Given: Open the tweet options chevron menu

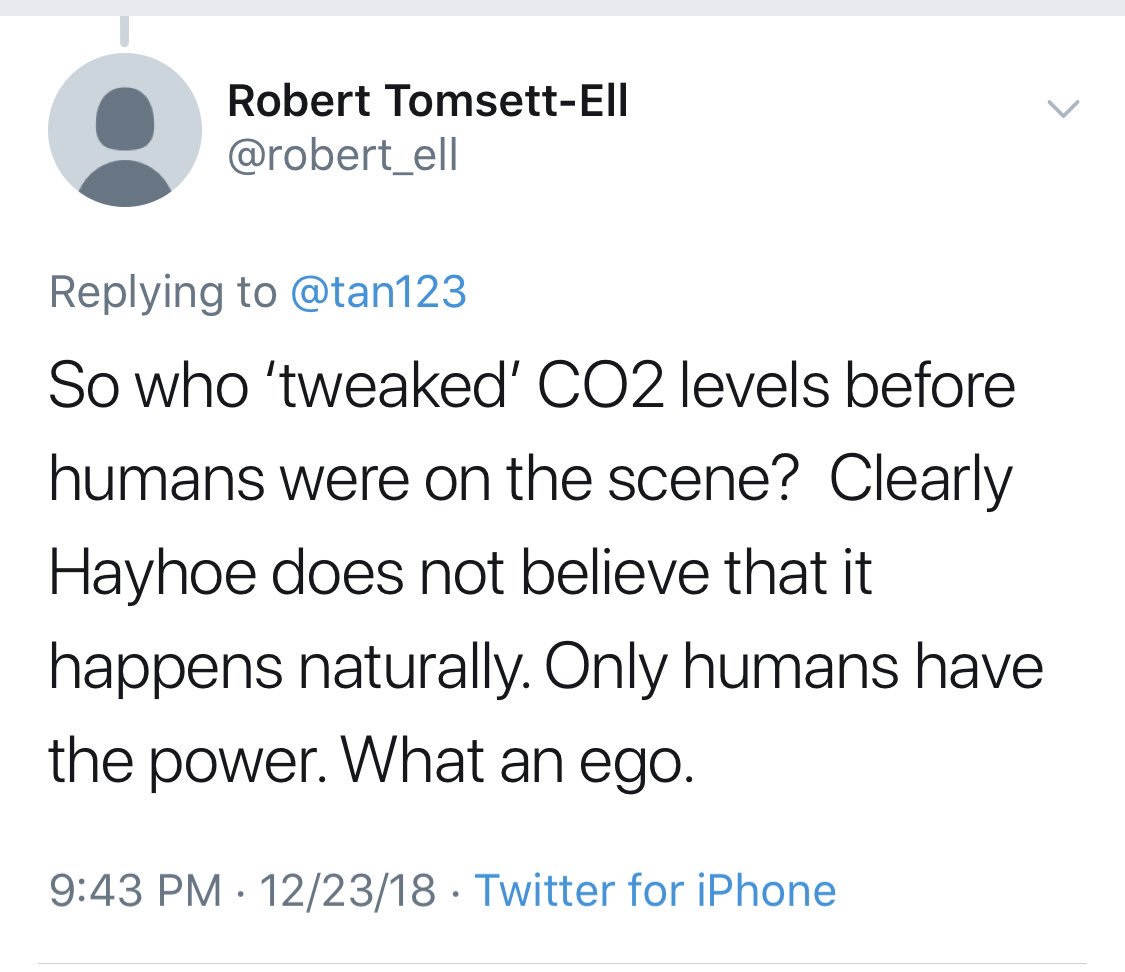Looking at the screenshot, I should 1064,106.
